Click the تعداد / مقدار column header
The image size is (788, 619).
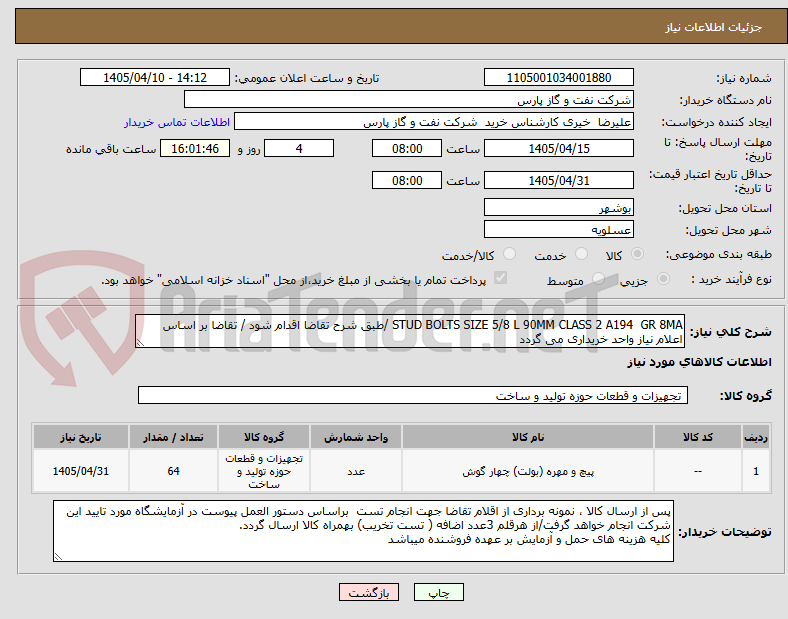tap(173, 437)
